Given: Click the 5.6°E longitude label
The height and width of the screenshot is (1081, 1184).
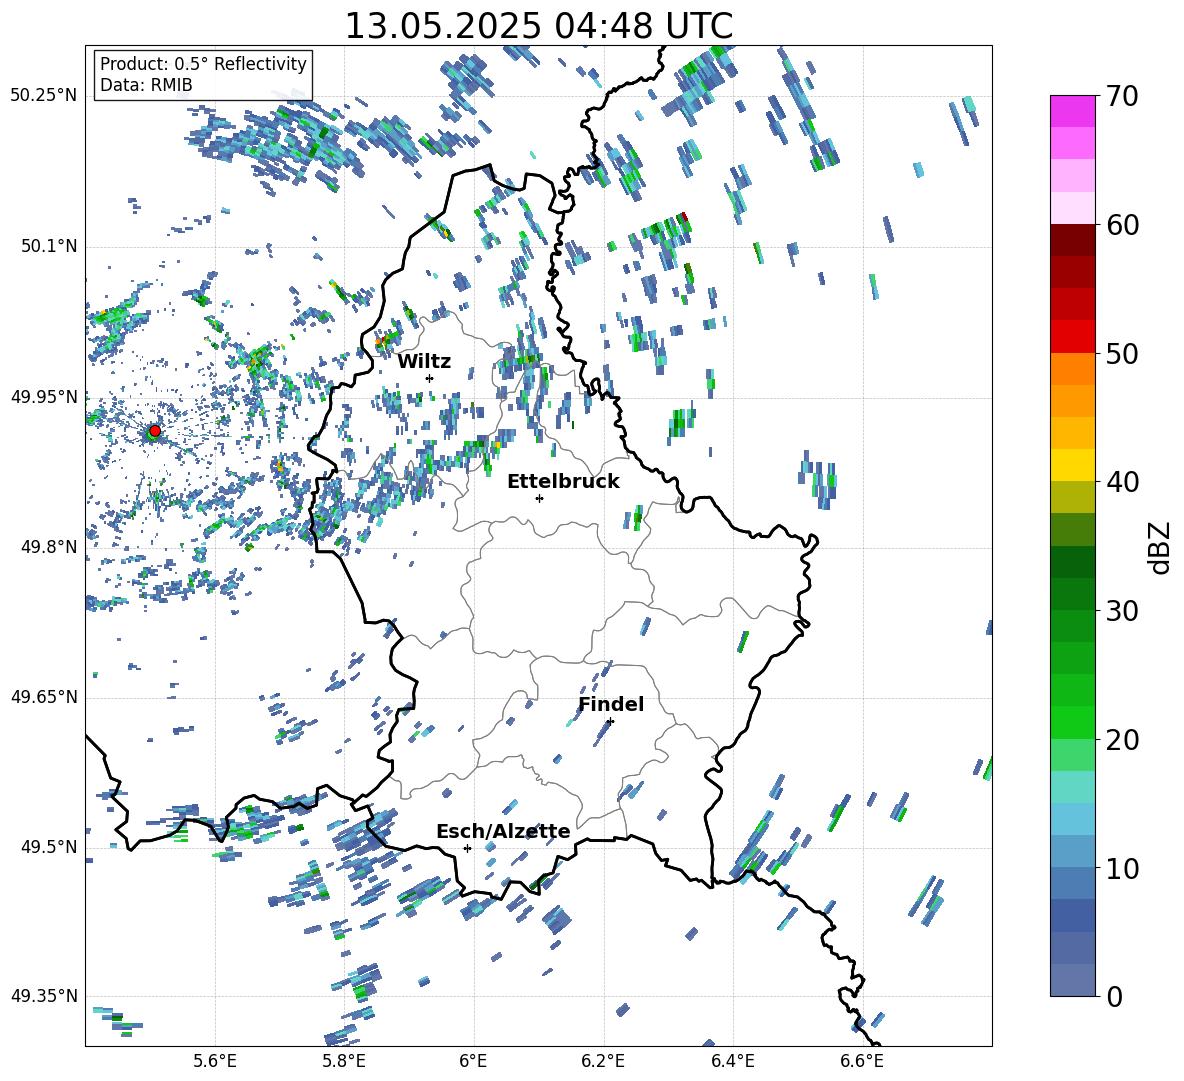Looking at the screenshot, I should 215,1061.
